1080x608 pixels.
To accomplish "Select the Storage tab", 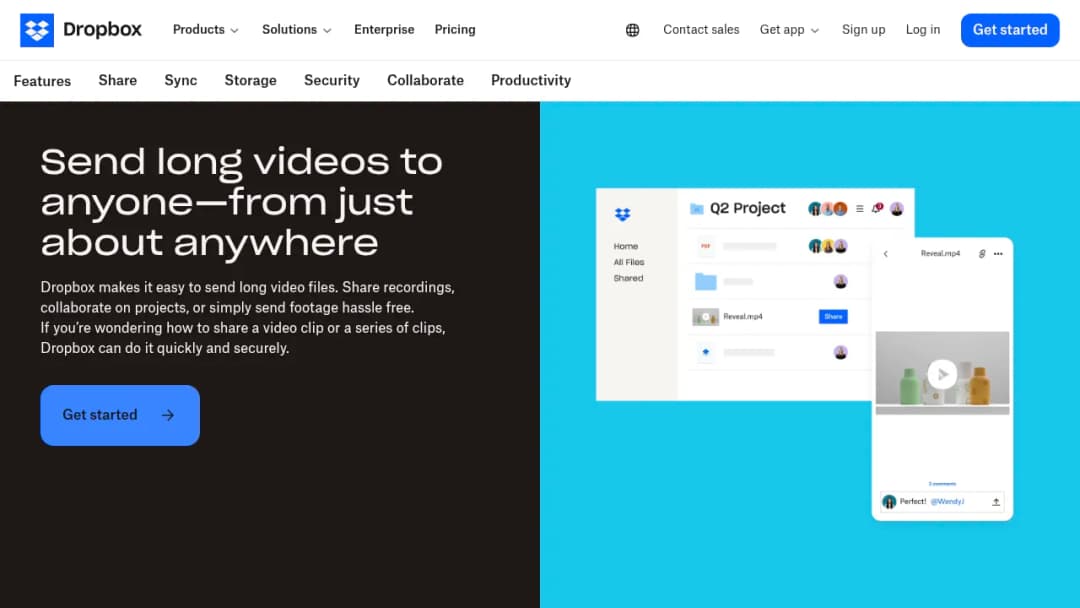I will 250,81.
